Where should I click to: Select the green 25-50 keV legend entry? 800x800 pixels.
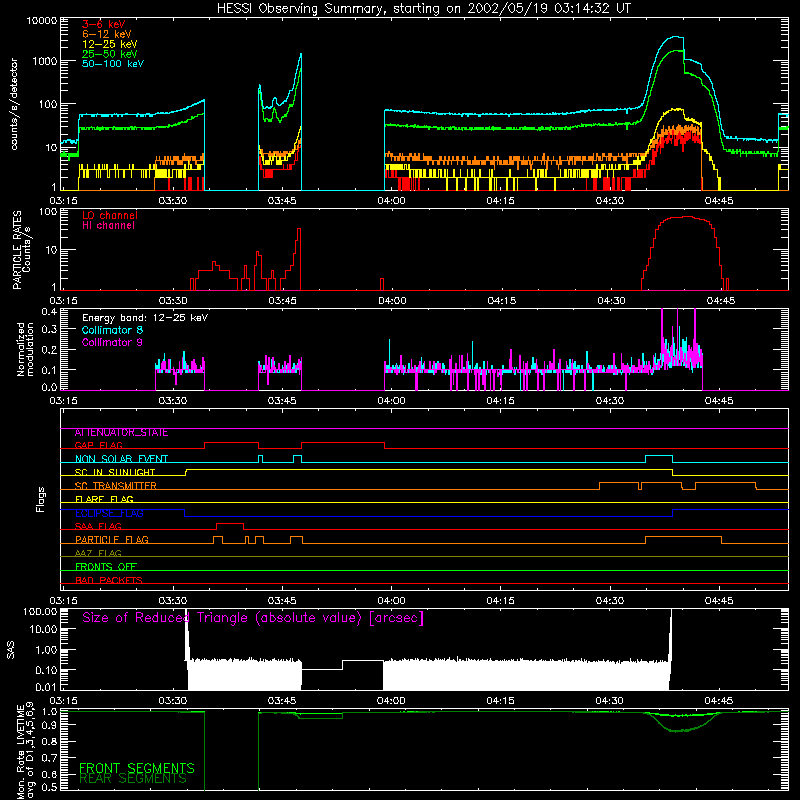110,54
